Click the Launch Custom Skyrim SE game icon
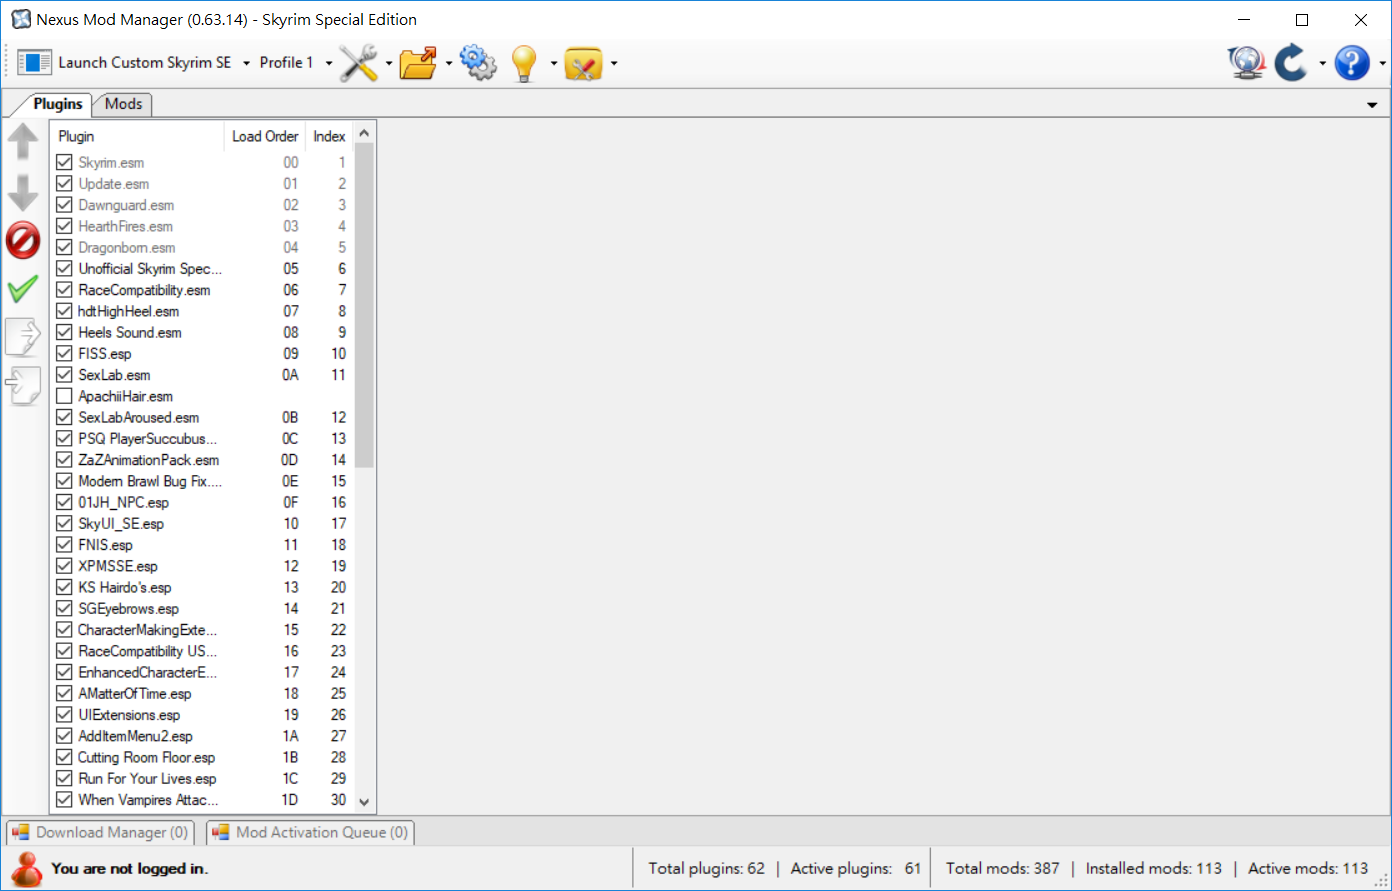Screen dimensions: 1392x891 [x=34, y=62]
